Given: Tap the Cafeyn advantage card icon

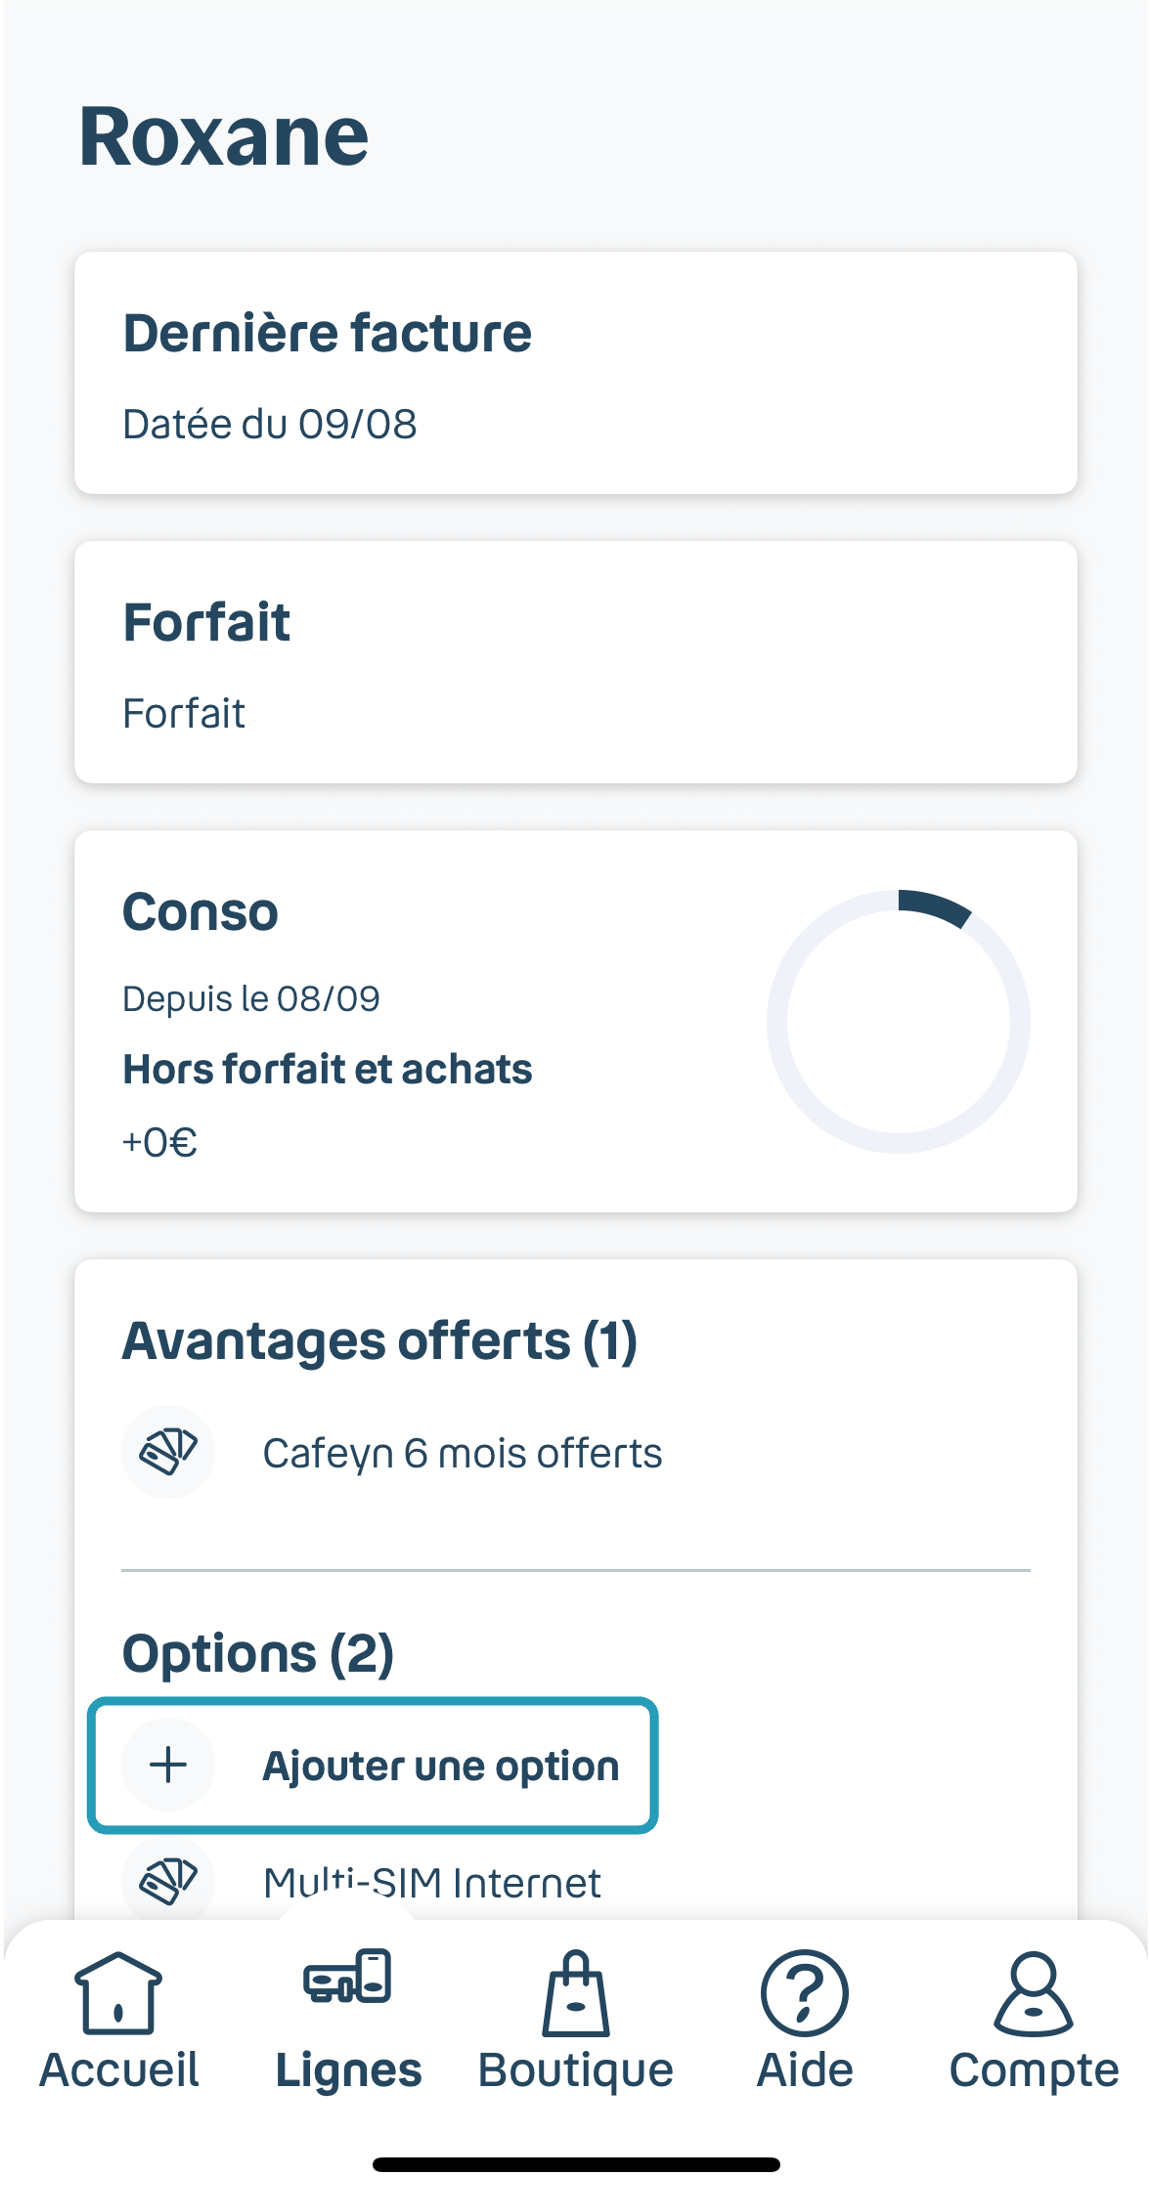Looking at the screenshot, I should pos(168,1452).
